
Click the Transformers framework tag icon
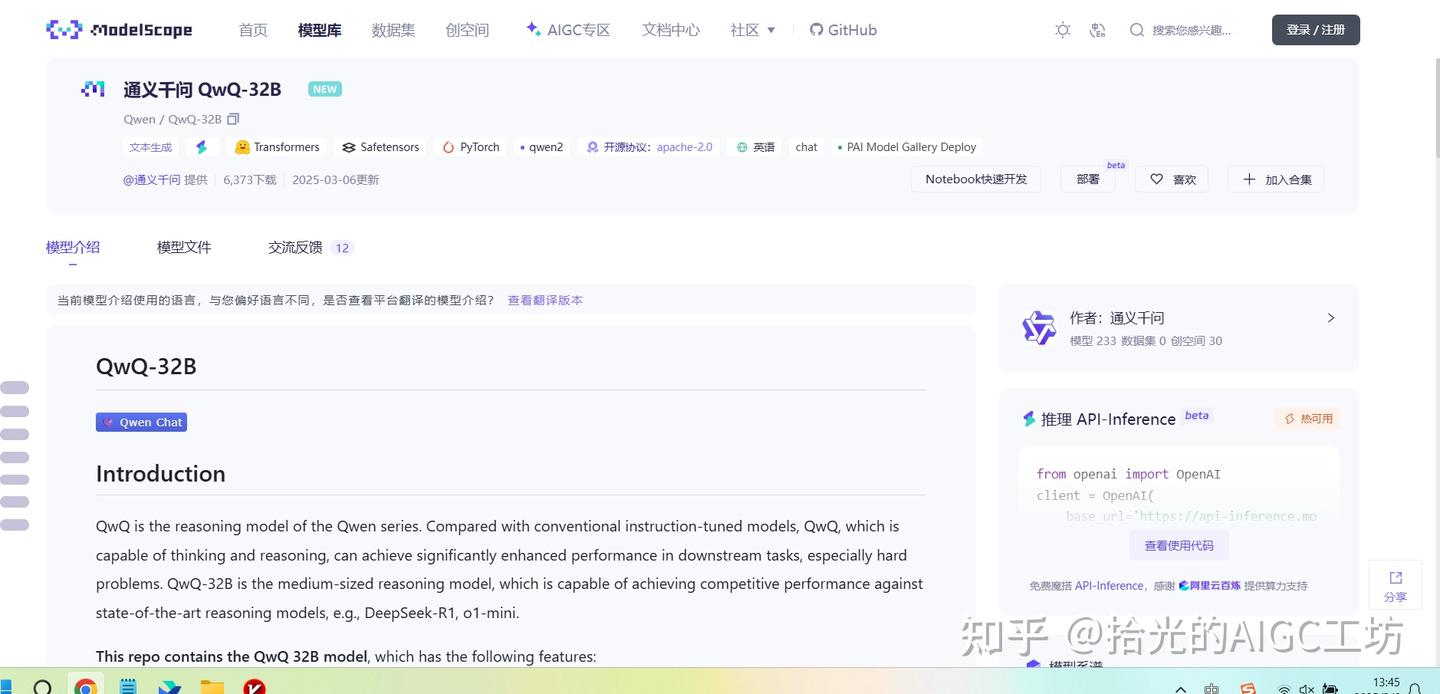pos(241,147)
